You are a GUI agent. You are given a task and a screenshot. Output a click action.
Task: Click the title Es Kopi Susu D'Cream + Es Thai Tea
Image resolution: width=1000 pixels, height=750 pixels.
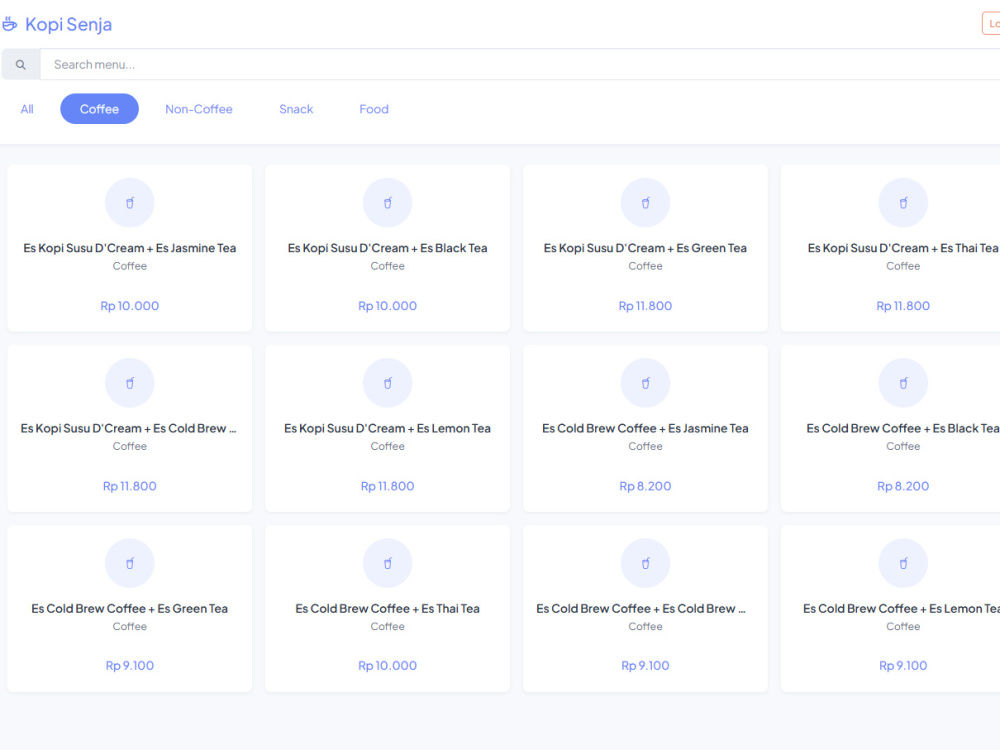coord(903,248)
